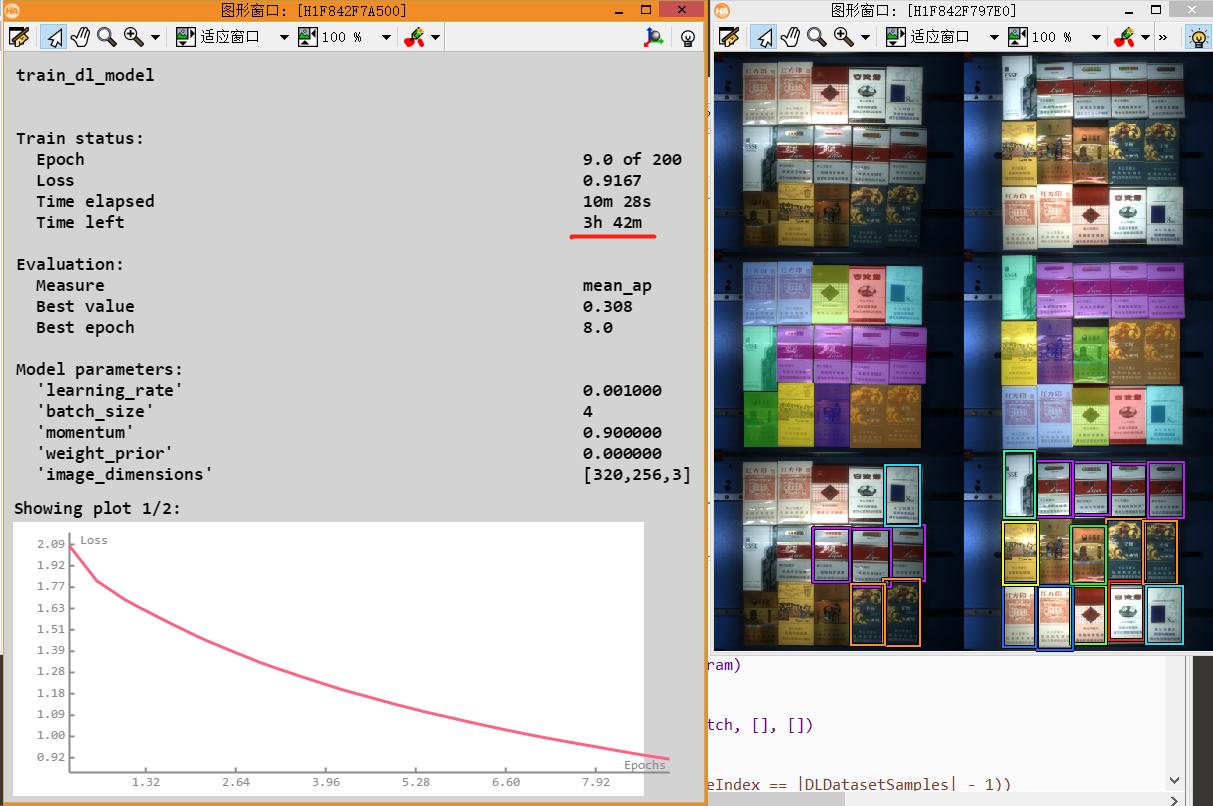This screenshot has width=1213, height=806.
Task: Click the underlined time left "3h 42m"
Action: pyautogui.click(x=612, y=222)
